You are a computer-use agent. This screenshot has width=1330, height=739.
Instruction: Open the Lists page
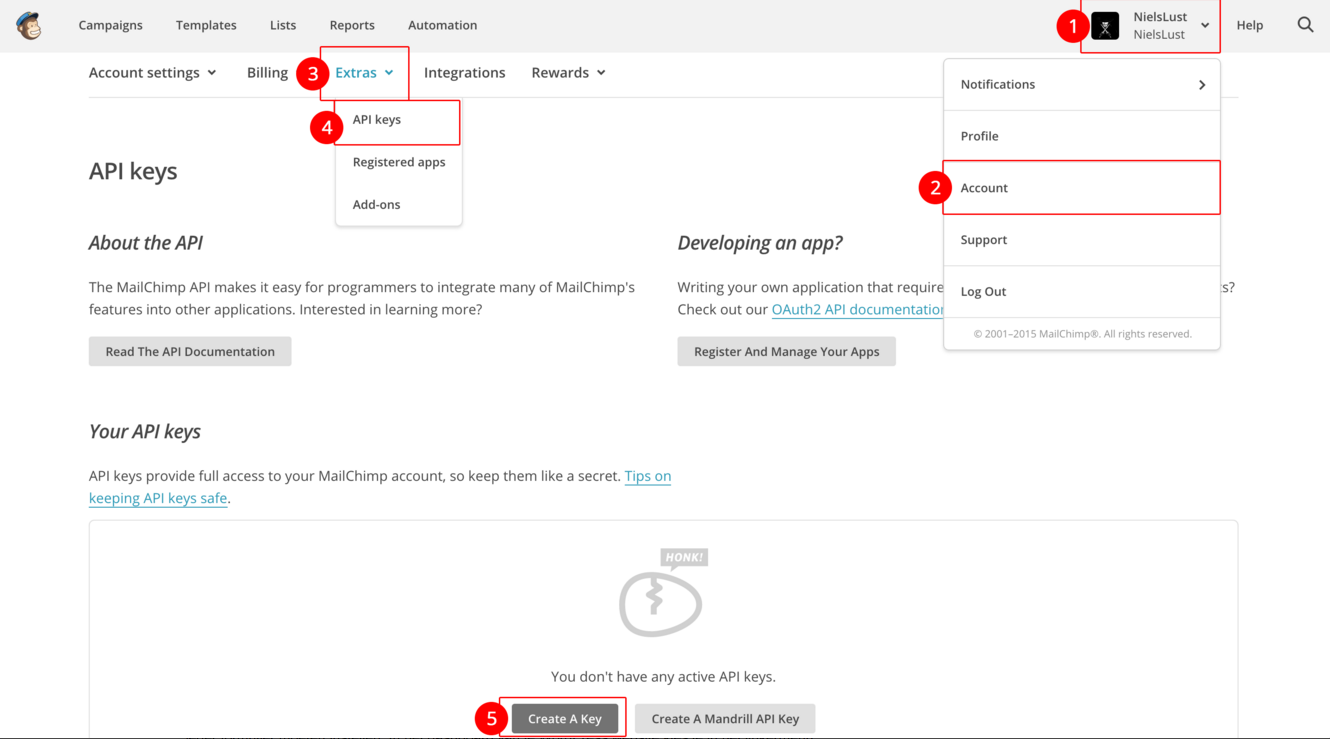click(283, 25)
